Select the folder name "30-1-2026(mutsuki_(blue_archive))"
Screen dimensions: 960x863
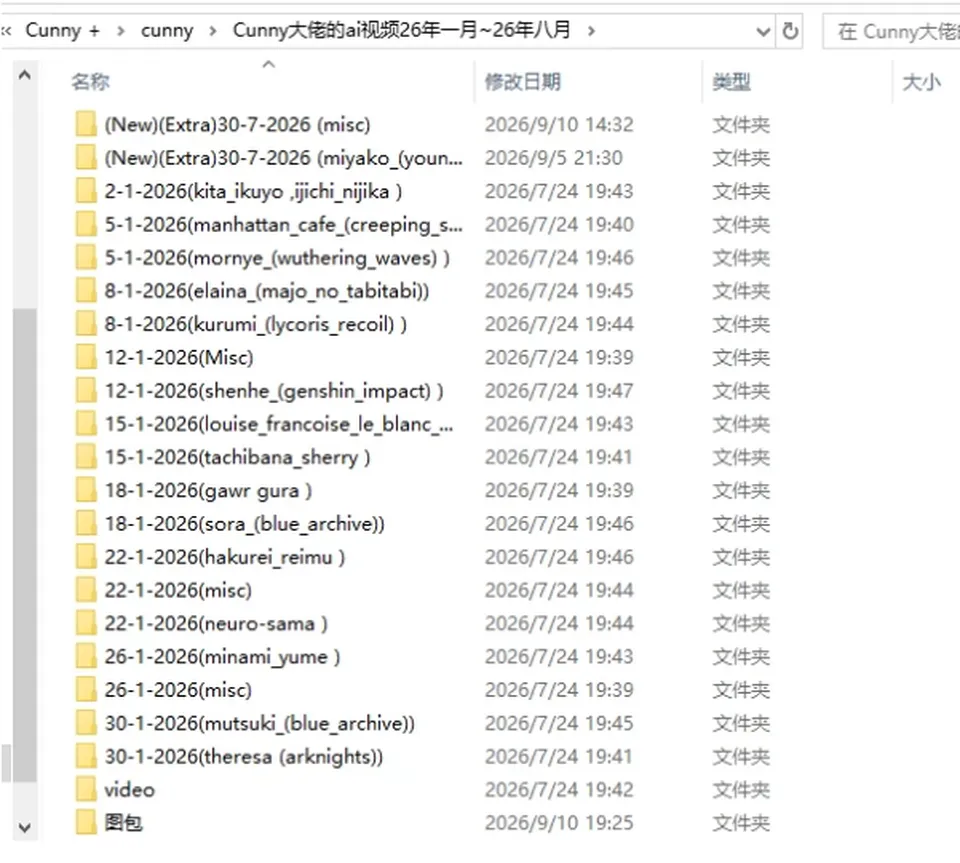point(260,723)
